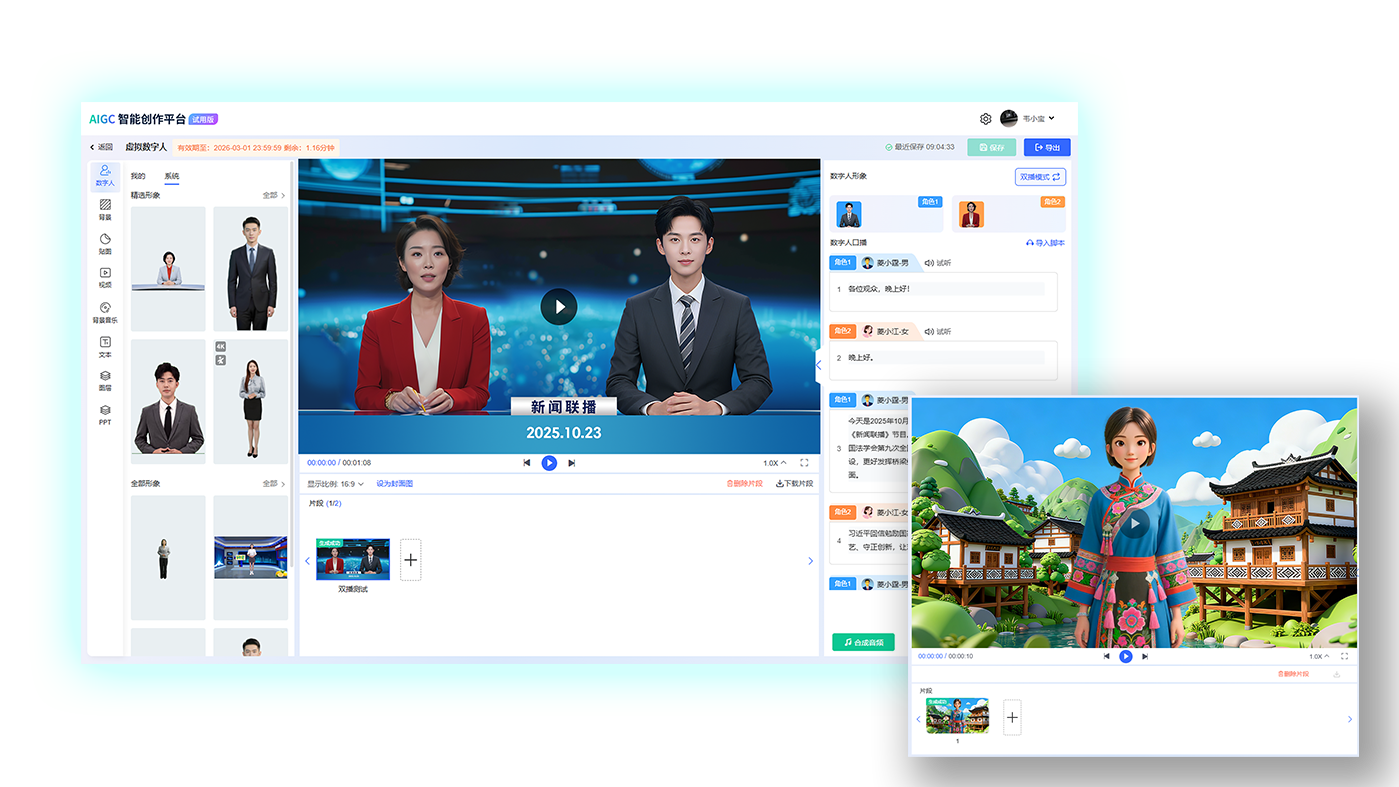Open the PPT sidebar panel

pos(105,415)
